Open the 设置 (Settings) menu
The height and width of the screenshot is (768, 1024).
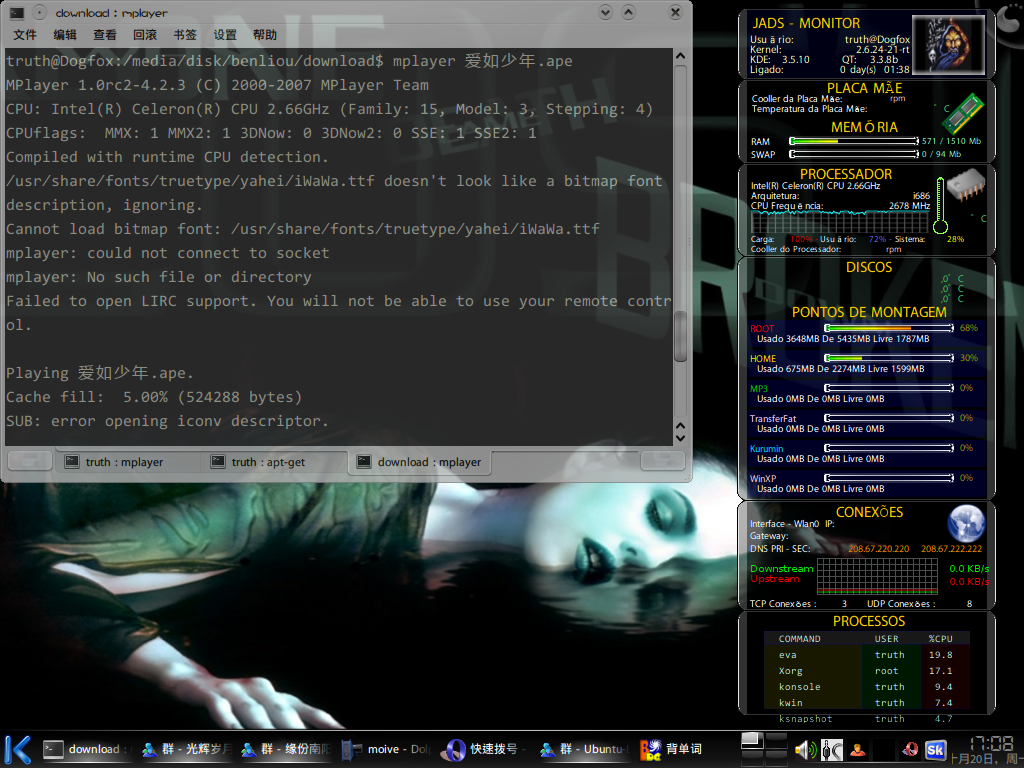click(x=225, y=35)
